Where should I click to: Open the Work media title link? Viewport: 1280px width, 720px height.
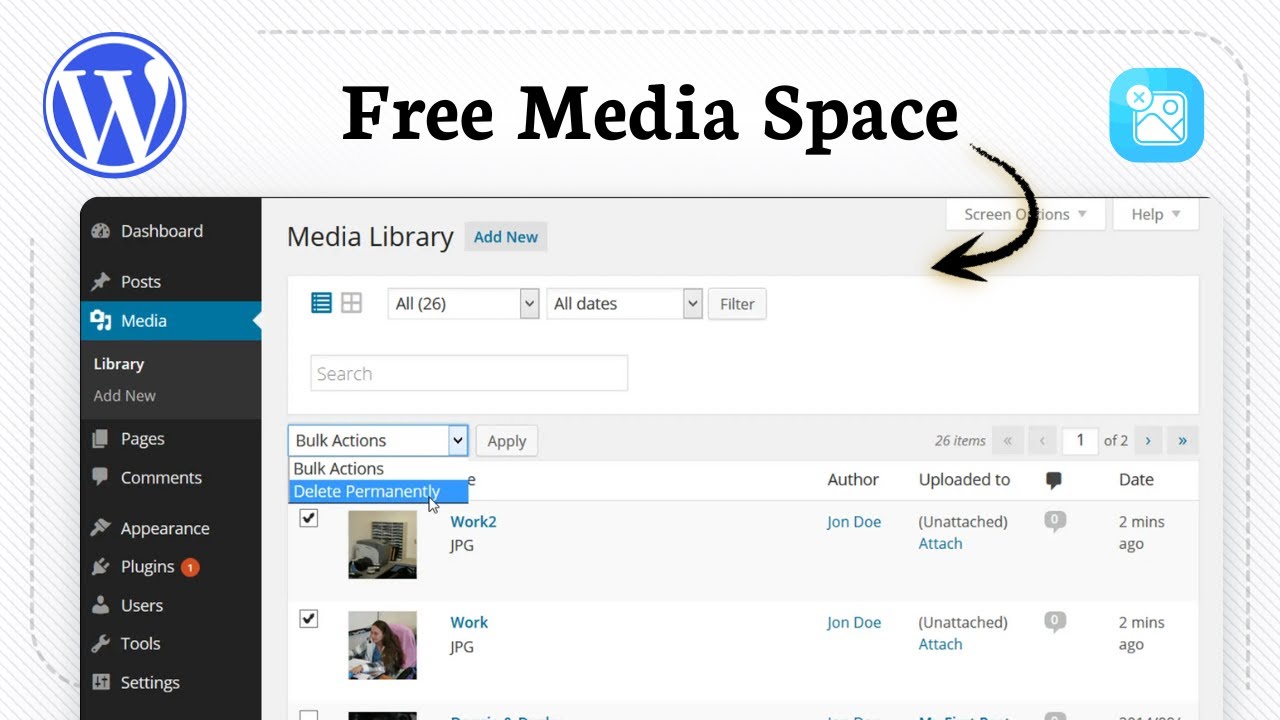tap(469, 622)
